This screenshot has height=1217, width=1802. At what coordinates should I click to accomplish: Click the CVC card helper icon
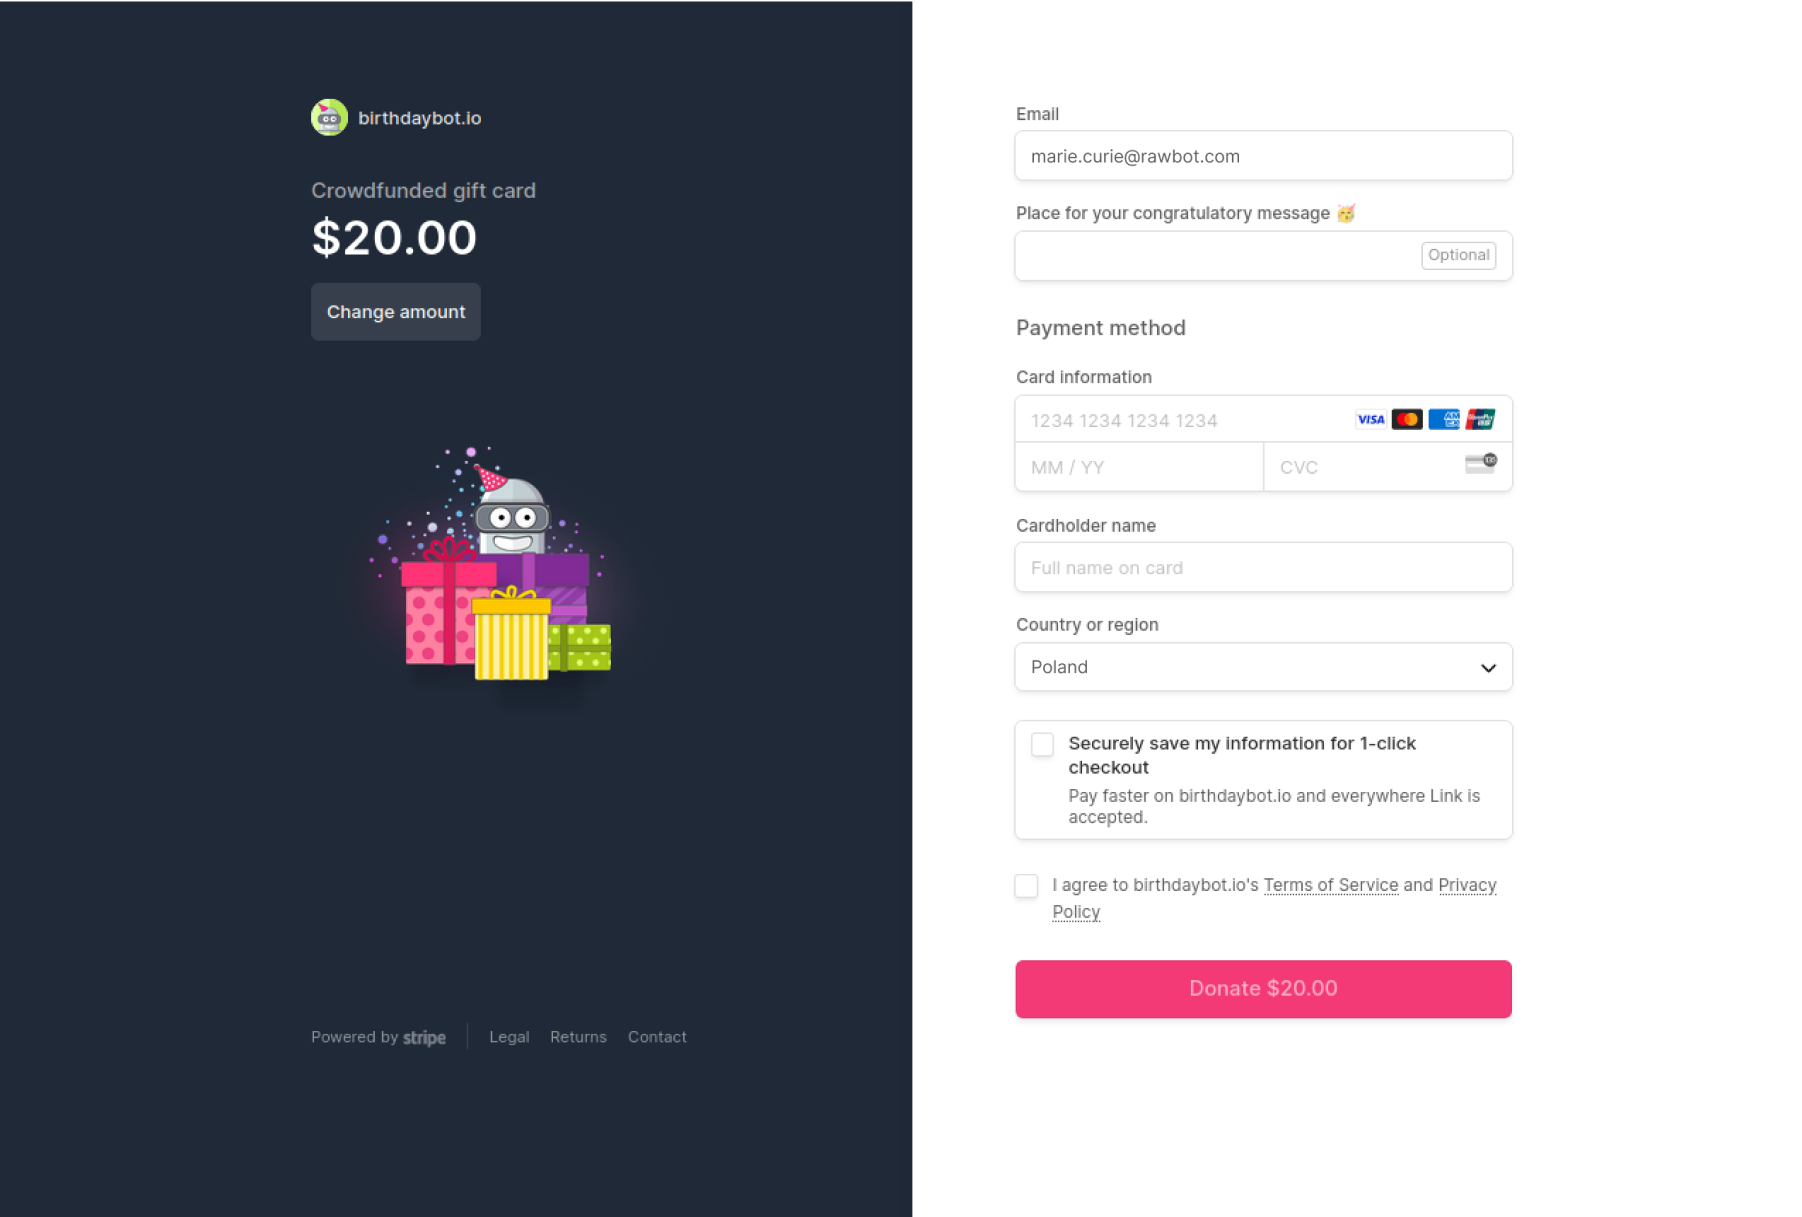point(1479,464)
